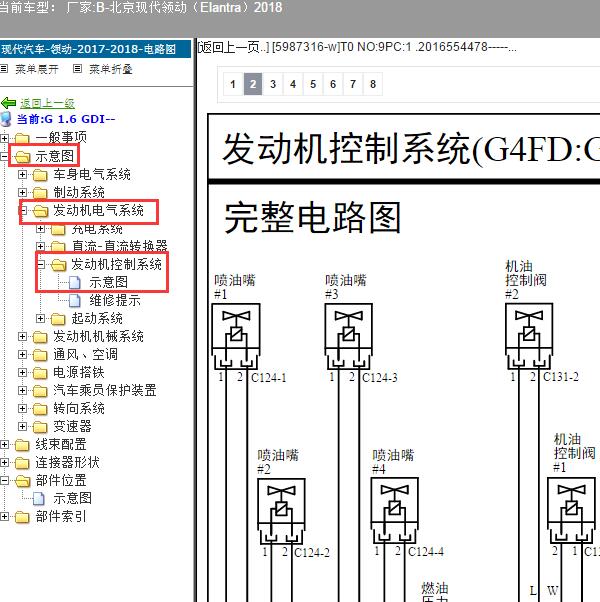Screen dimensions: 600x602
Task: Click folder icon beside 变速器
Action: pos(40,427)
